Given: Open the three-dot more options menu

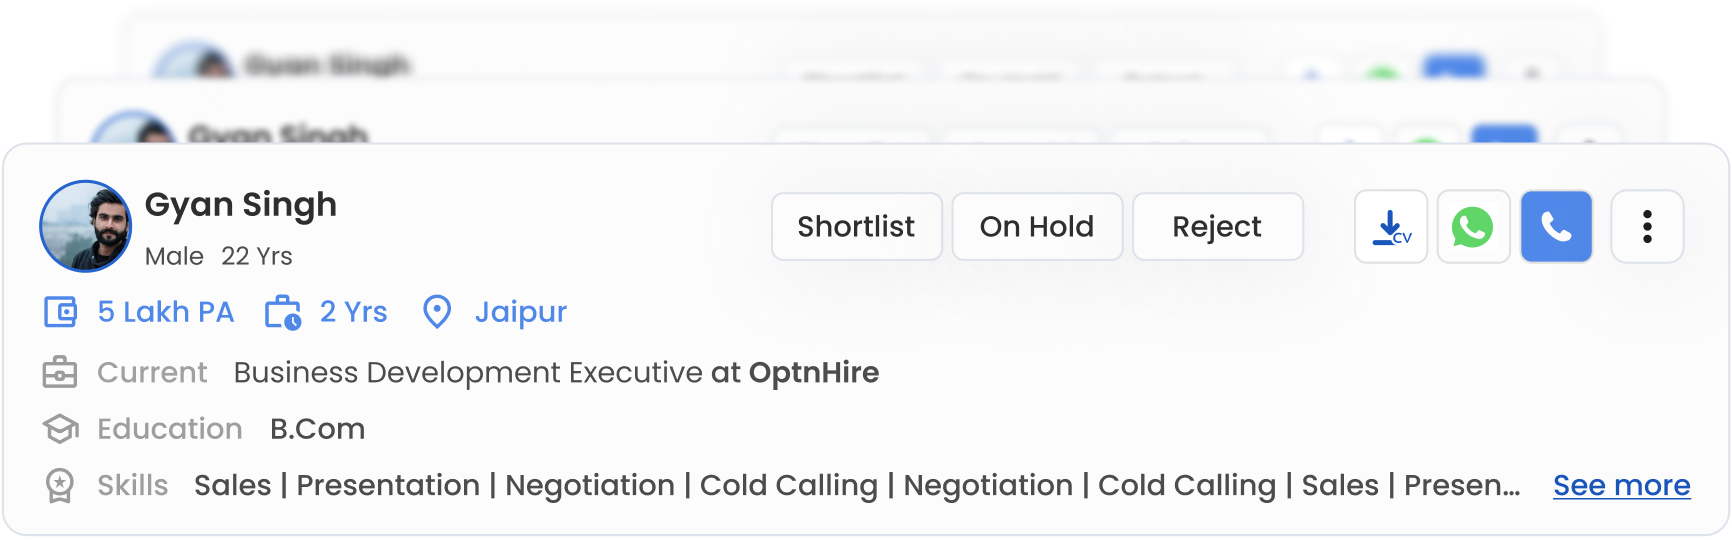Looking at the screenshot, I should tap(1647, 227).
